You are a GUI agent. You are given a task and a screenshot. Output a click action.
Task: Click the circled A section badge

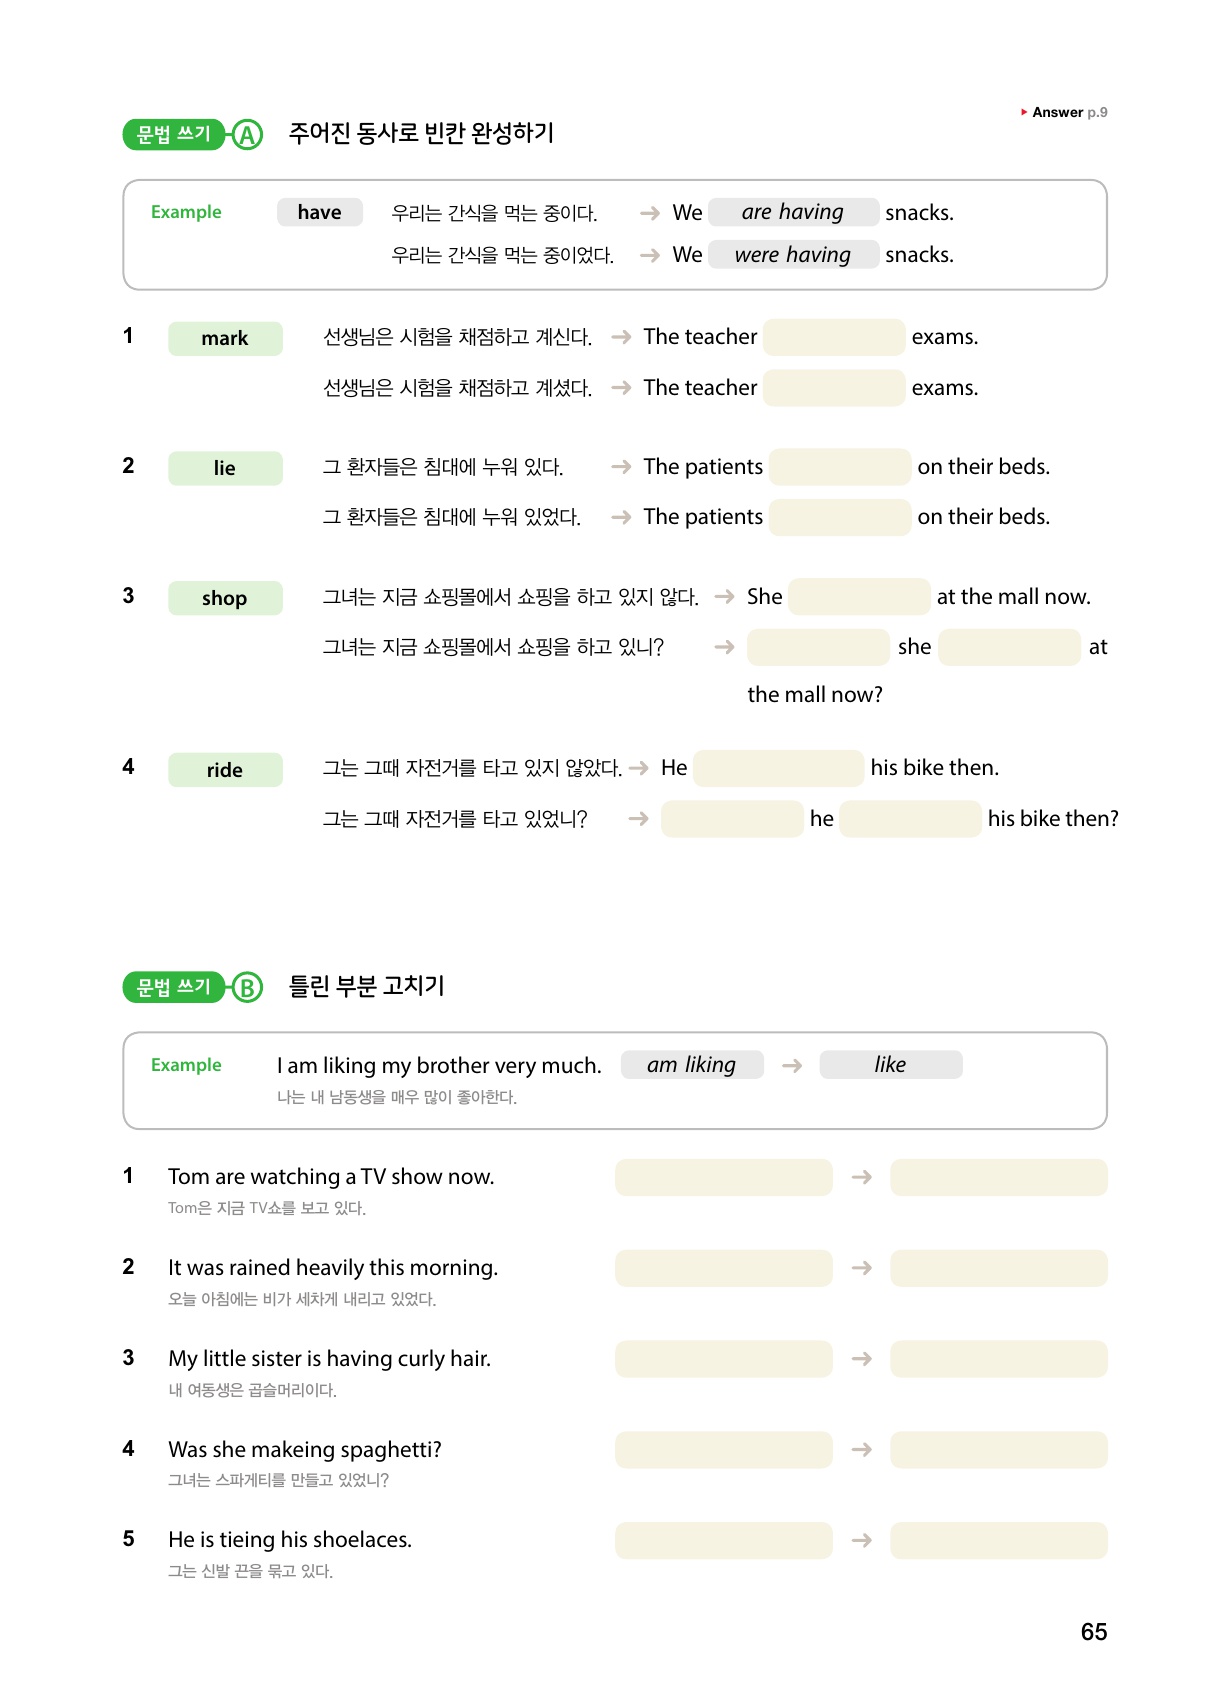pyautogui.click(x=246, y=134)
